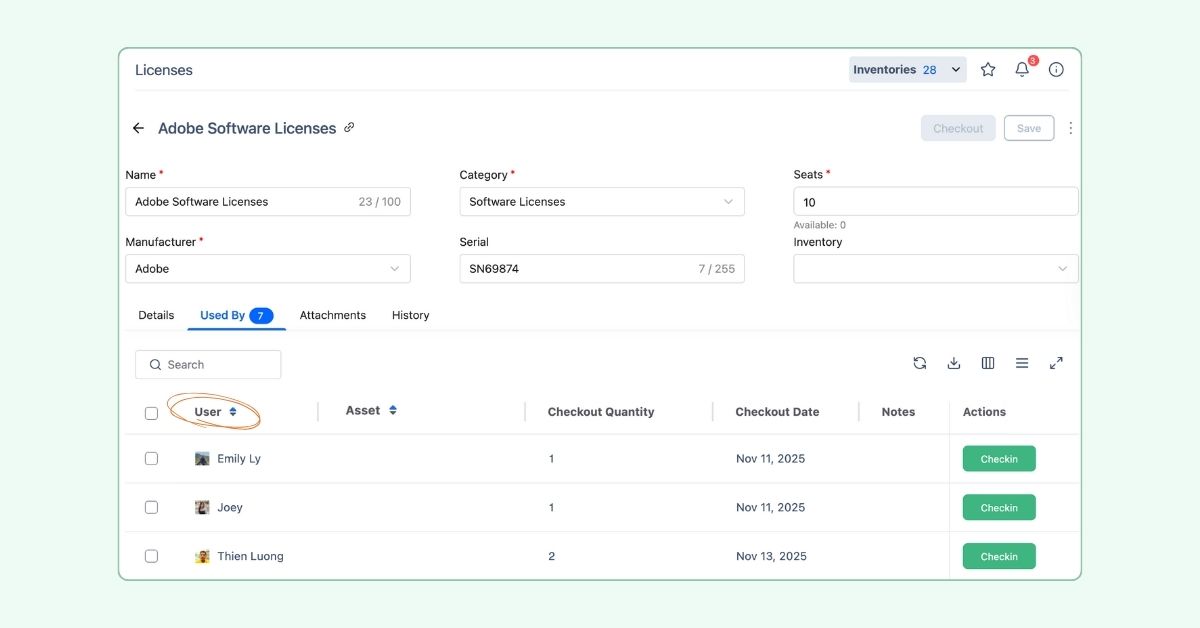Click the back arrow beside Adobe Software Licenses
1200x628 pixels.
[138, 129]
